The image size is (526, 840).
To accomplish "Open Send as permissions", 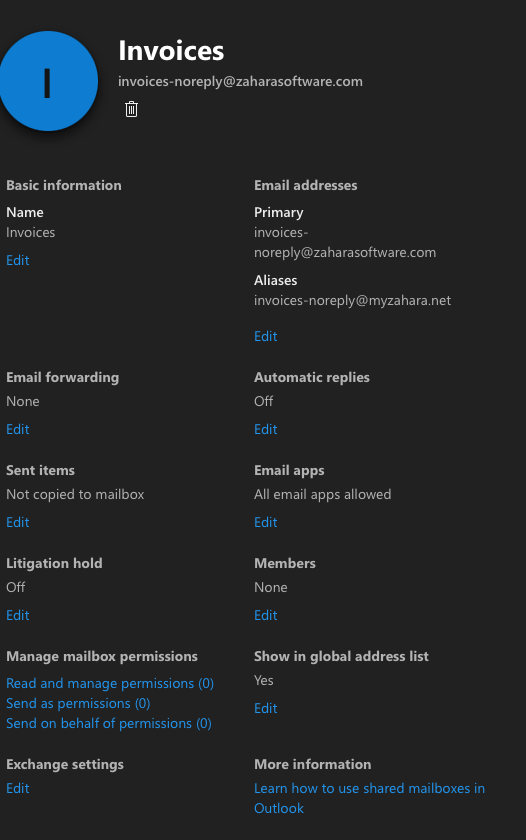I will click(78, 703).
